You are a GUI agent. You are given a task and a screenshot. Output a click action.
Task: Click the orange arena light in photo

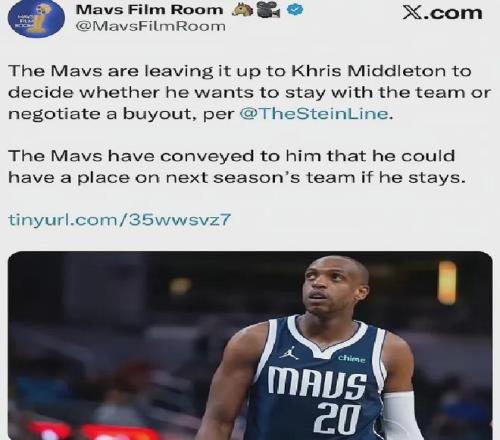click(447, 283)
